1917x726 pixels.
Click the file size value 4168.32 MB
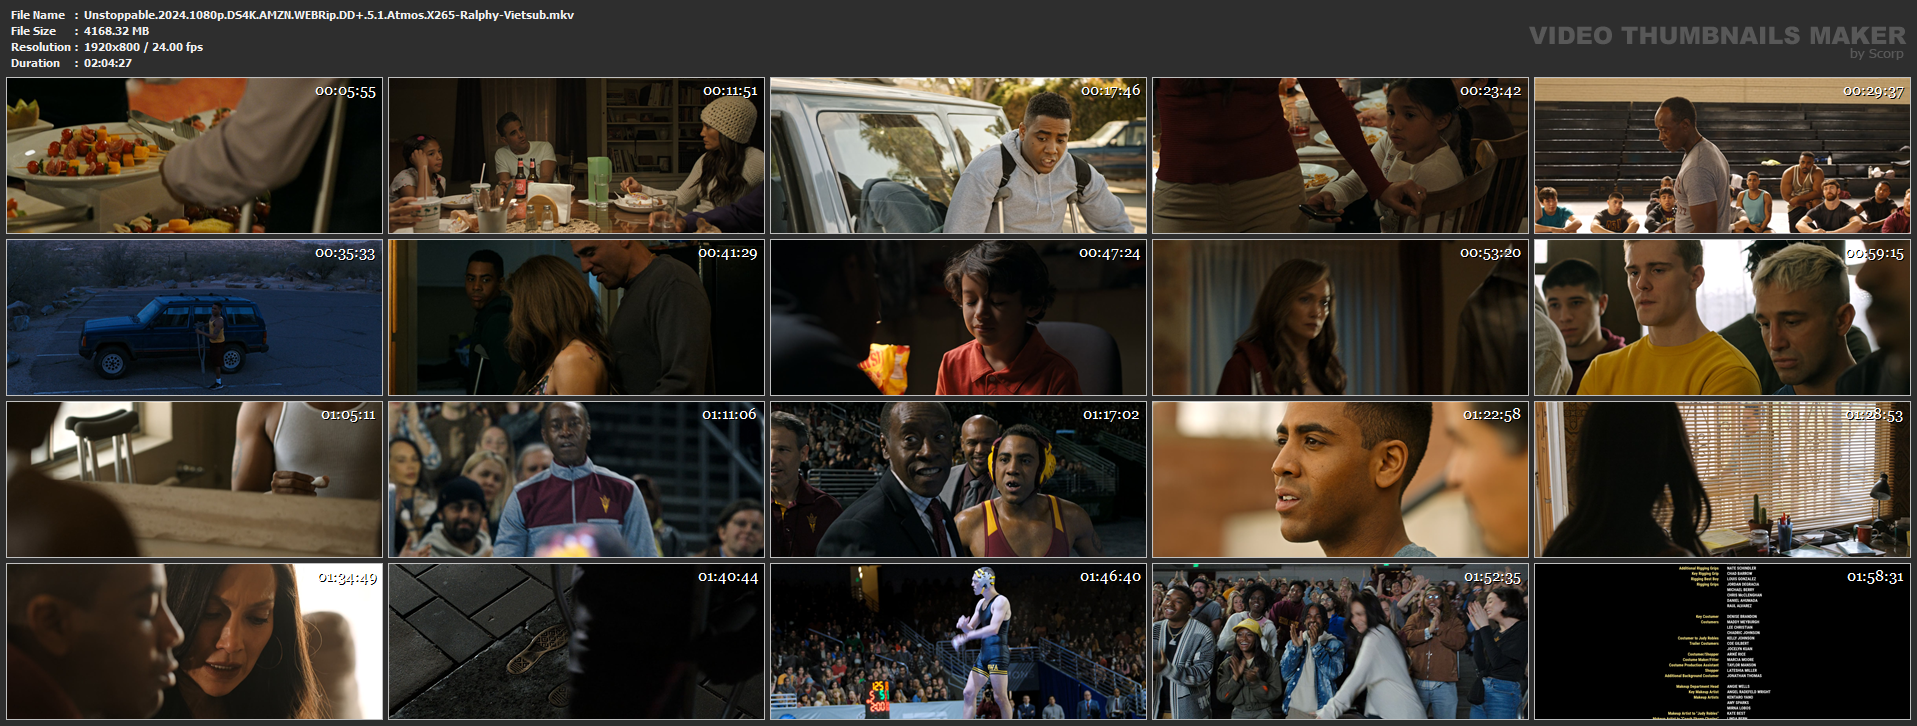(x=116, y=31)
